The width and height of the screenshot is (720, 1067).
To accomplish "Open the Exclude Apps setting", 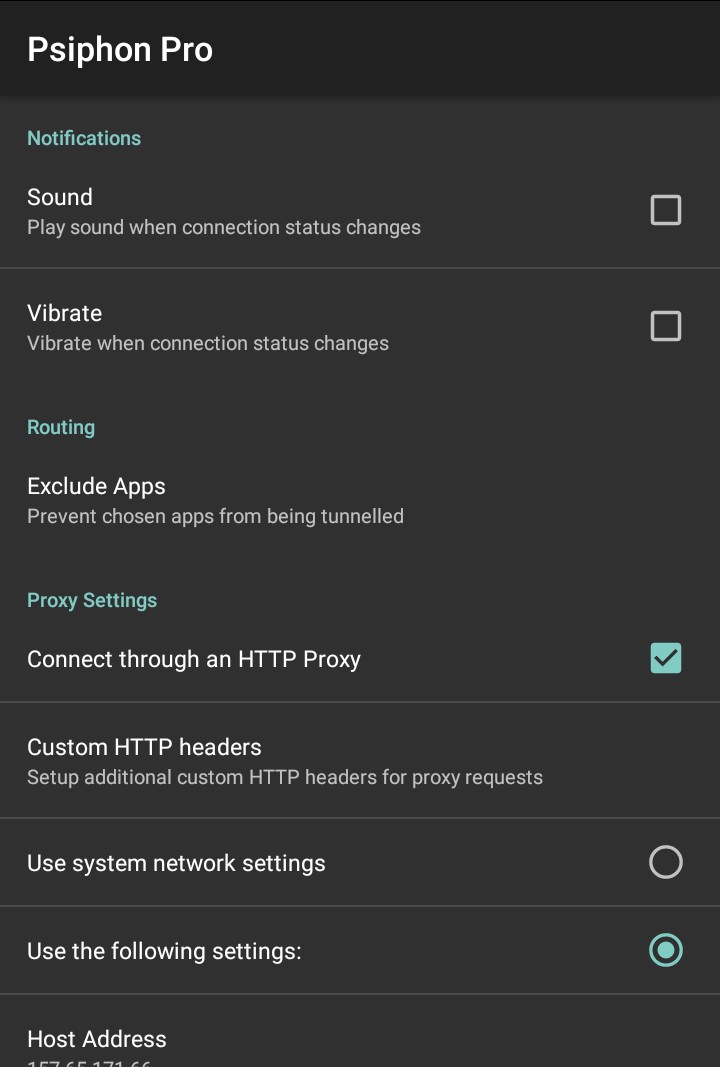I will point(96,487).
